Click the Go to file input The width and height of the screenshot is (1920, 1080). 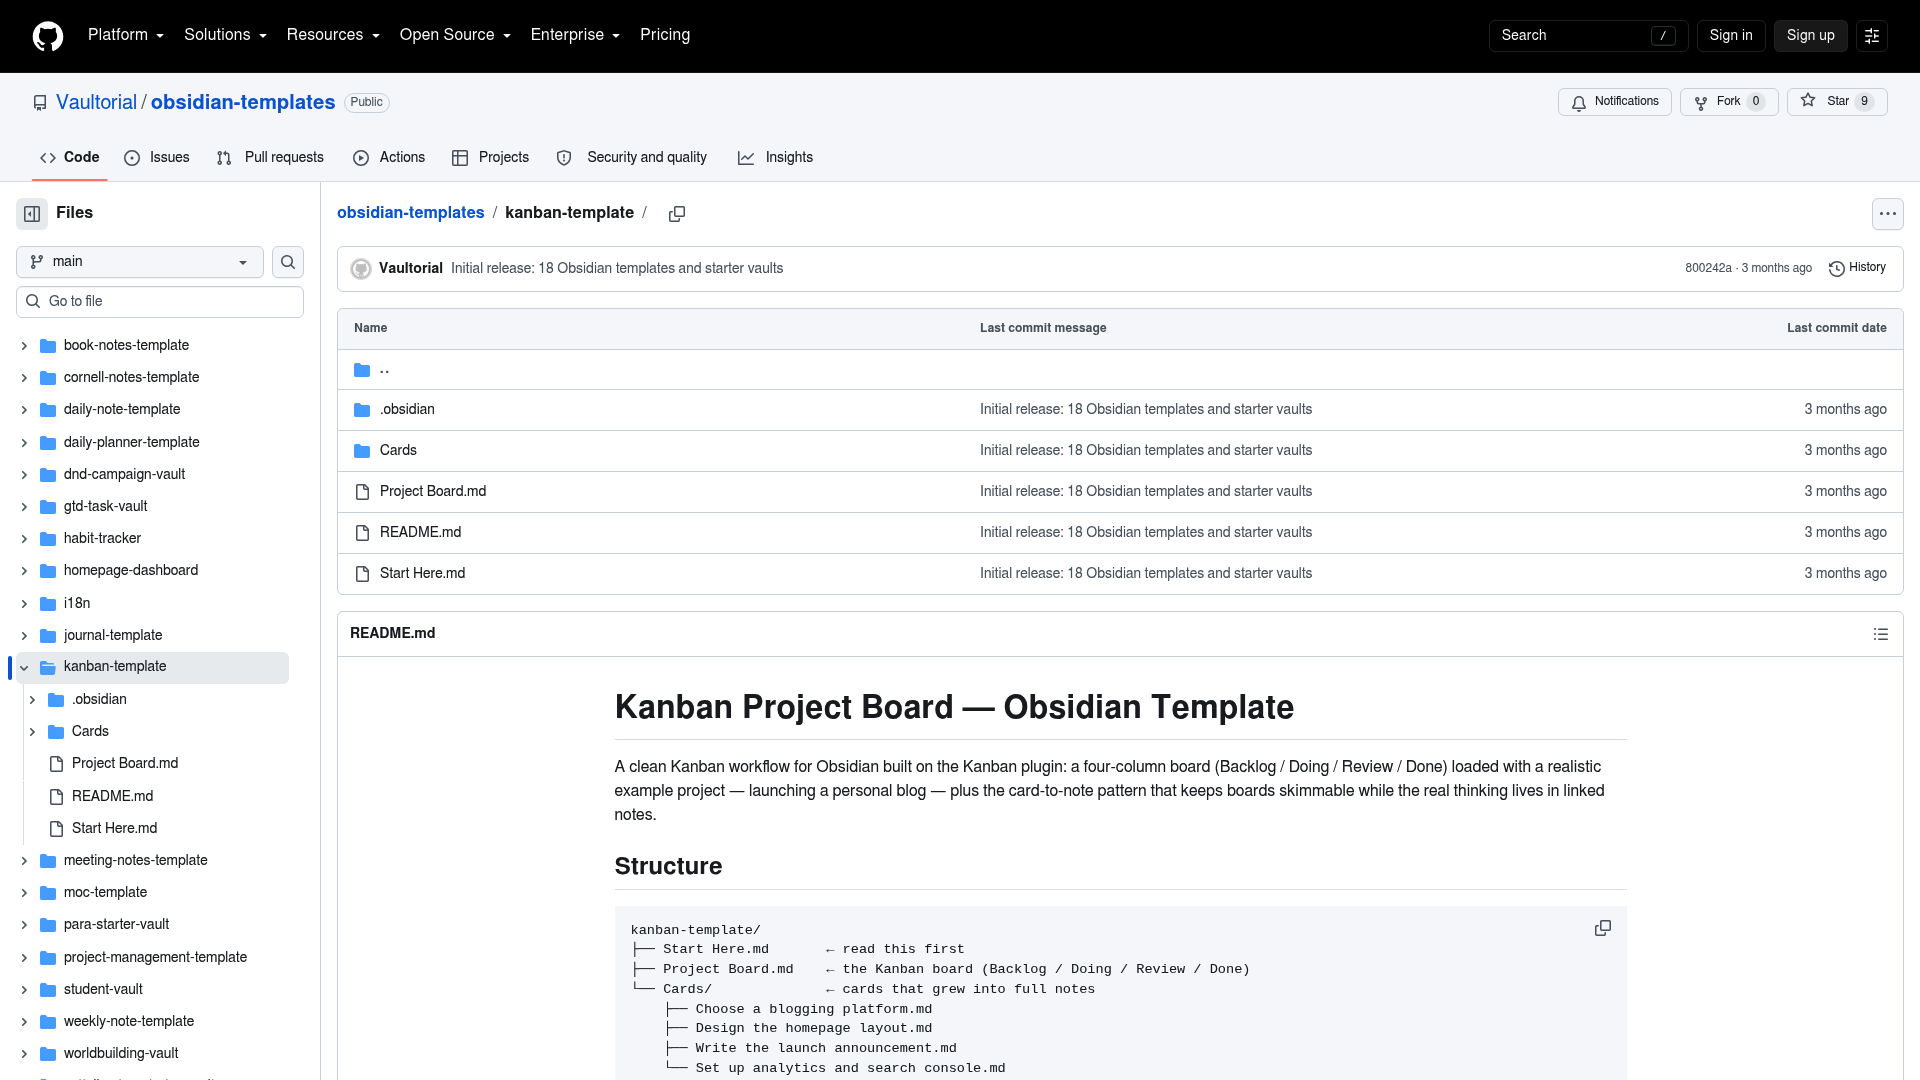tap(160, 302)
